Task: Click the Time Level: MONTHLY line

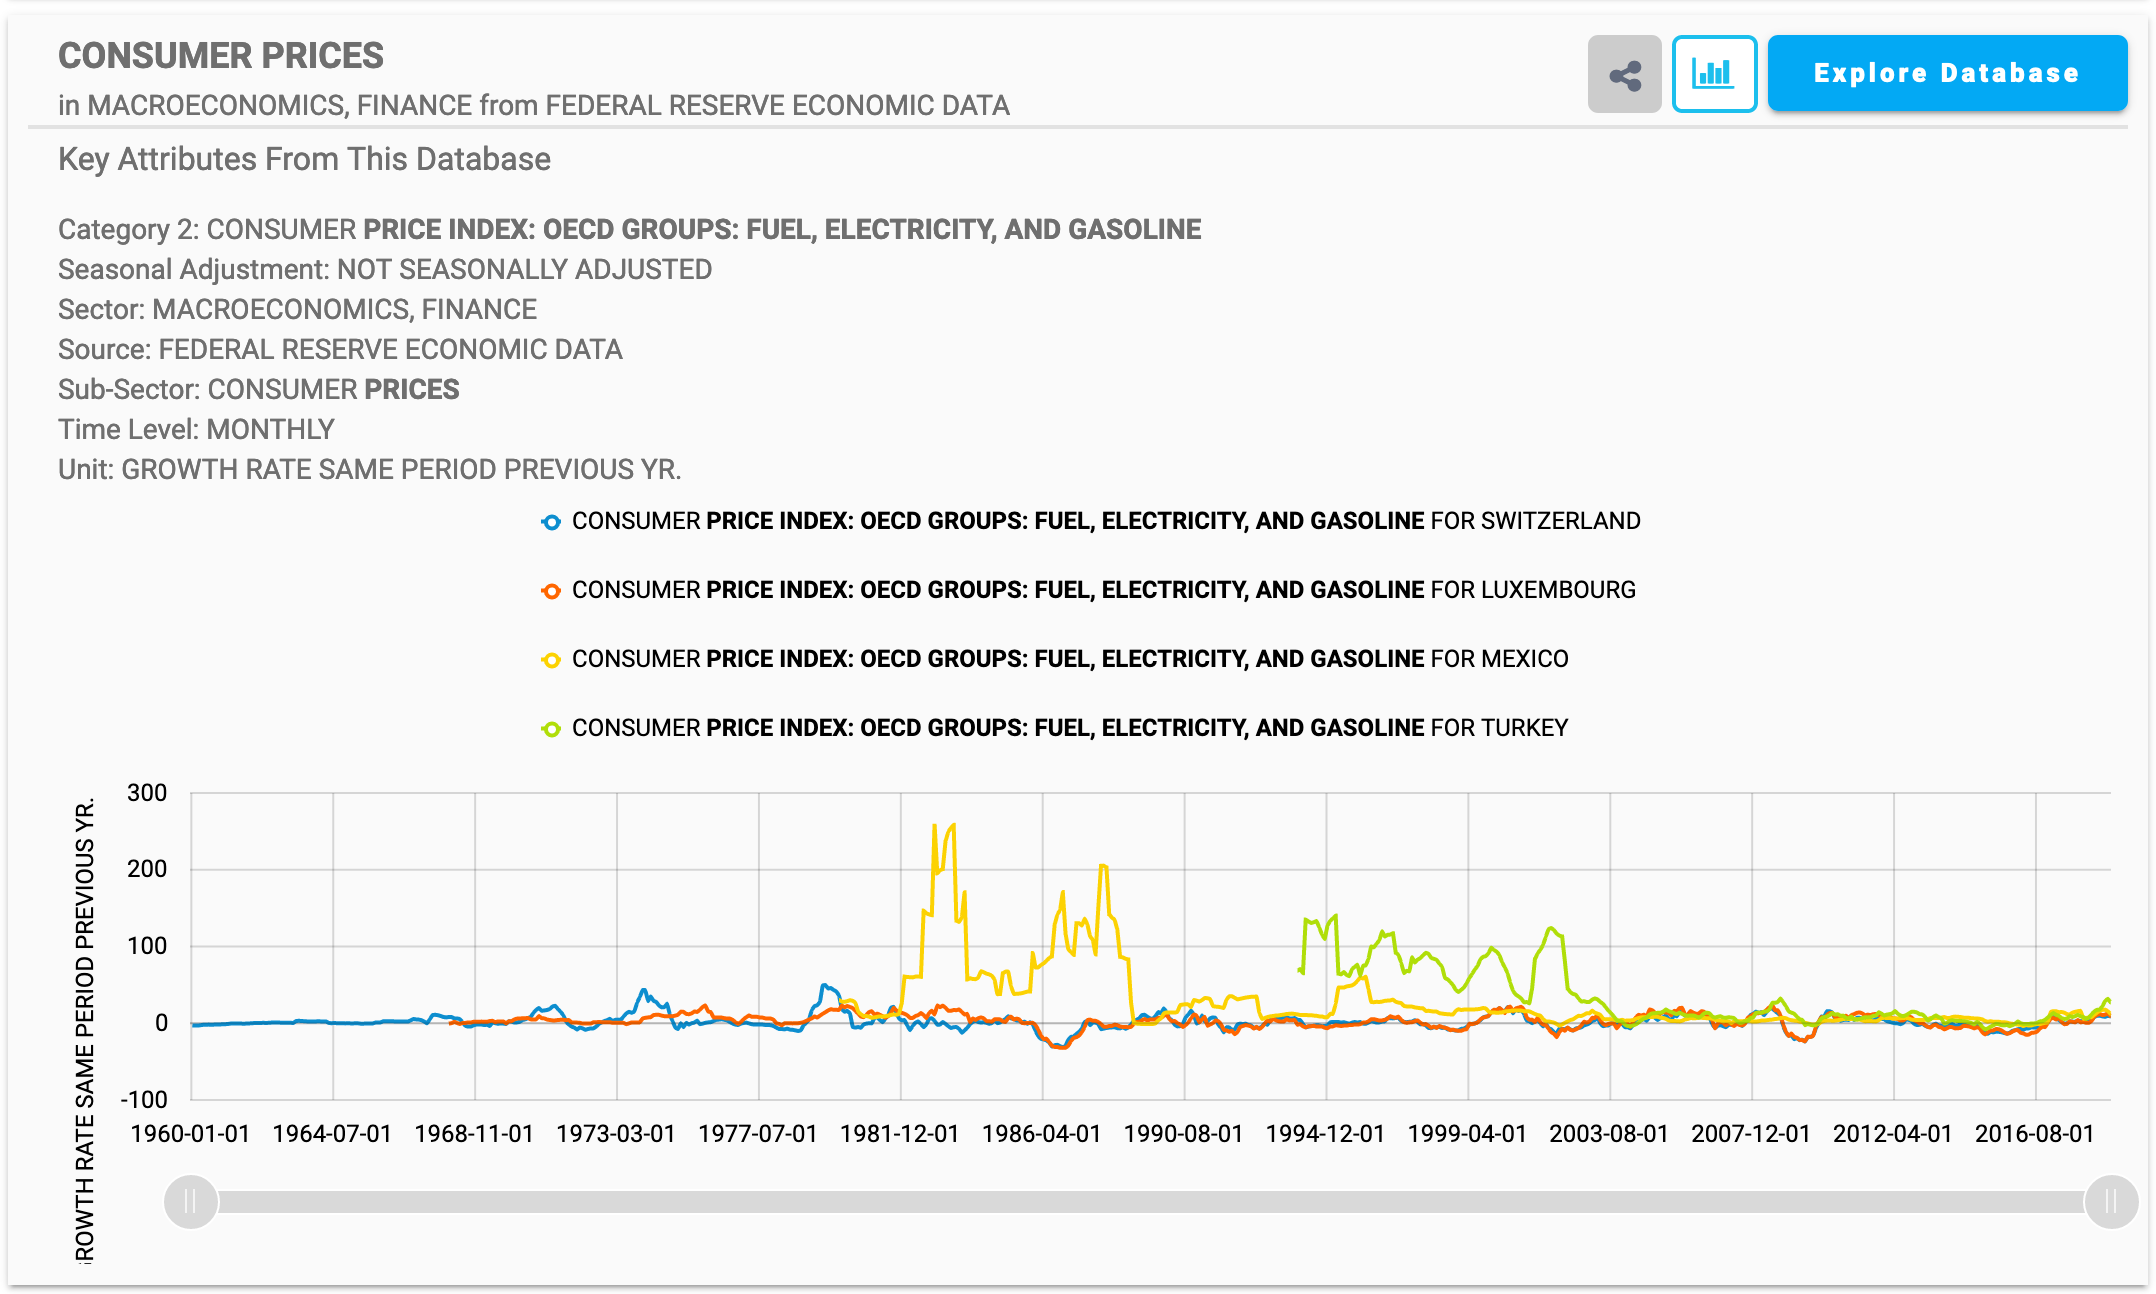Action: (196, 429)
